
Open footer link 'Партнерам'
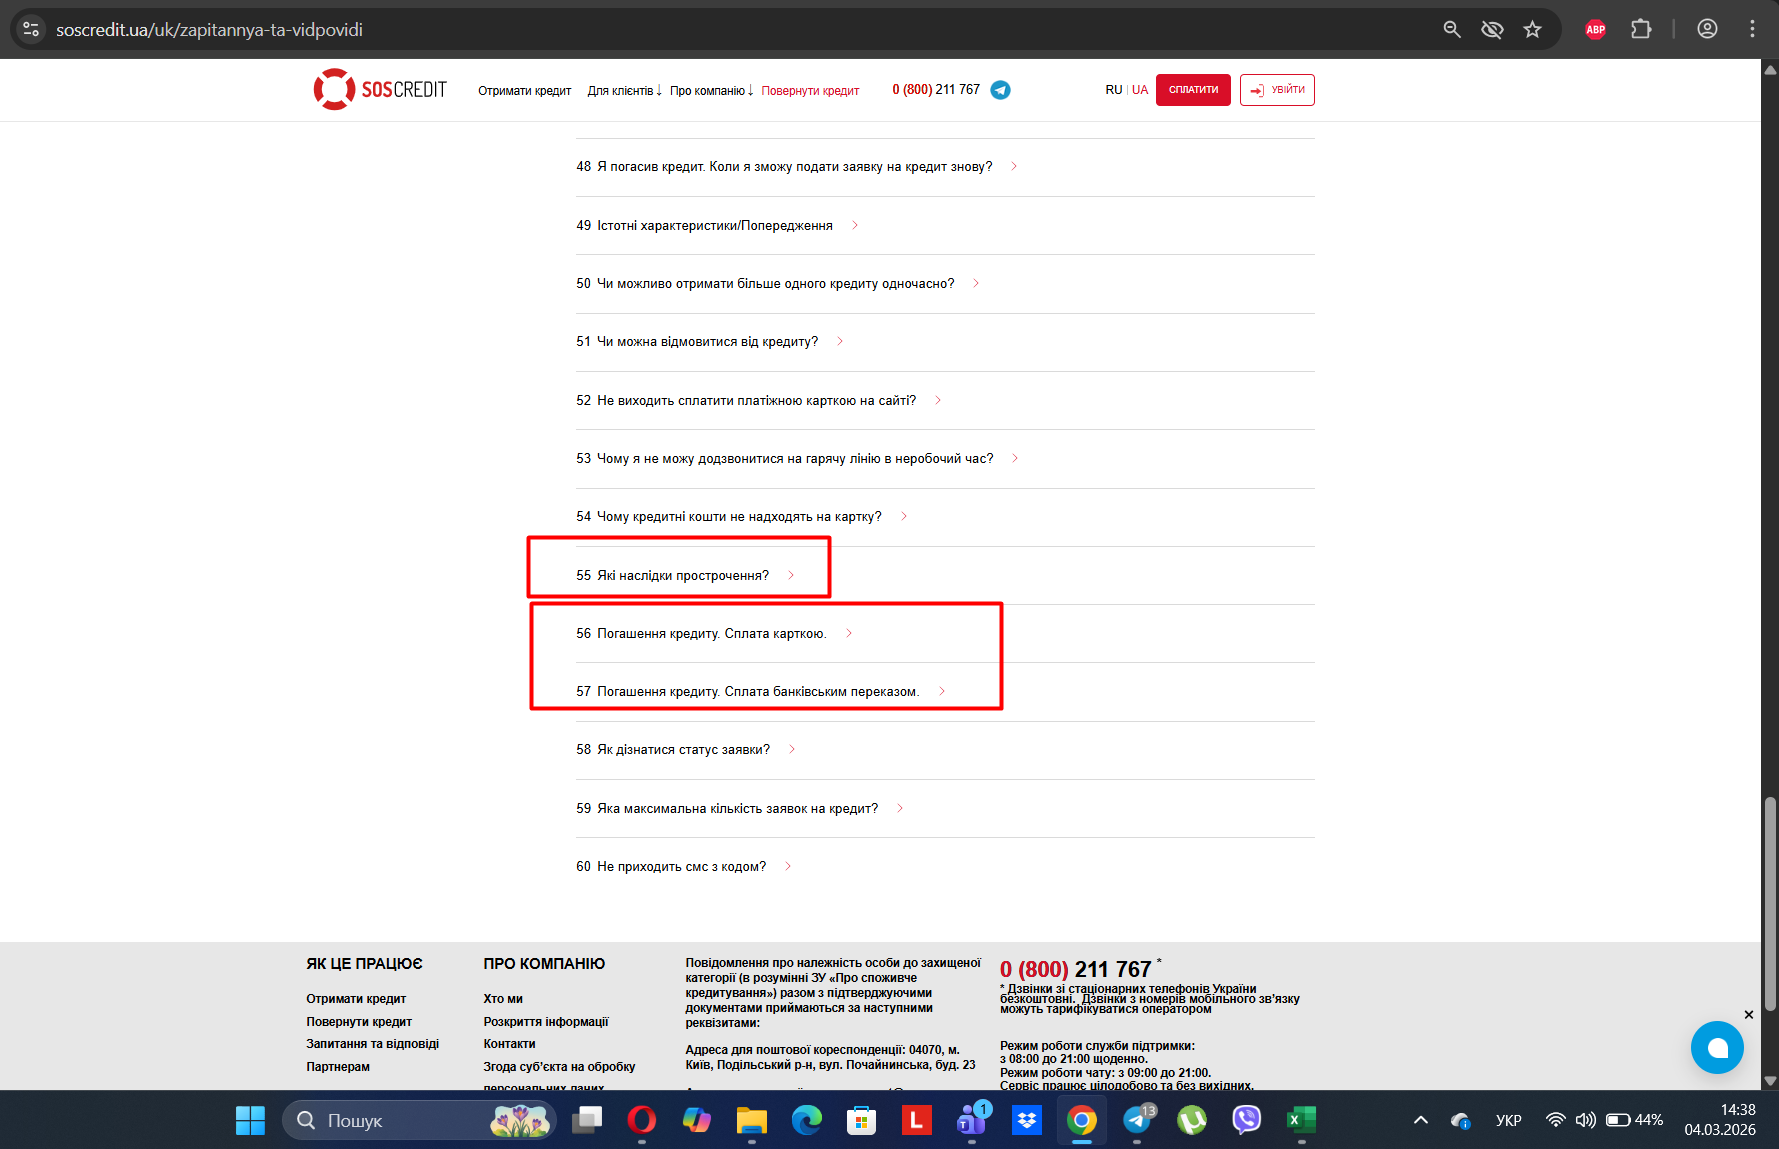[338, 1067]
